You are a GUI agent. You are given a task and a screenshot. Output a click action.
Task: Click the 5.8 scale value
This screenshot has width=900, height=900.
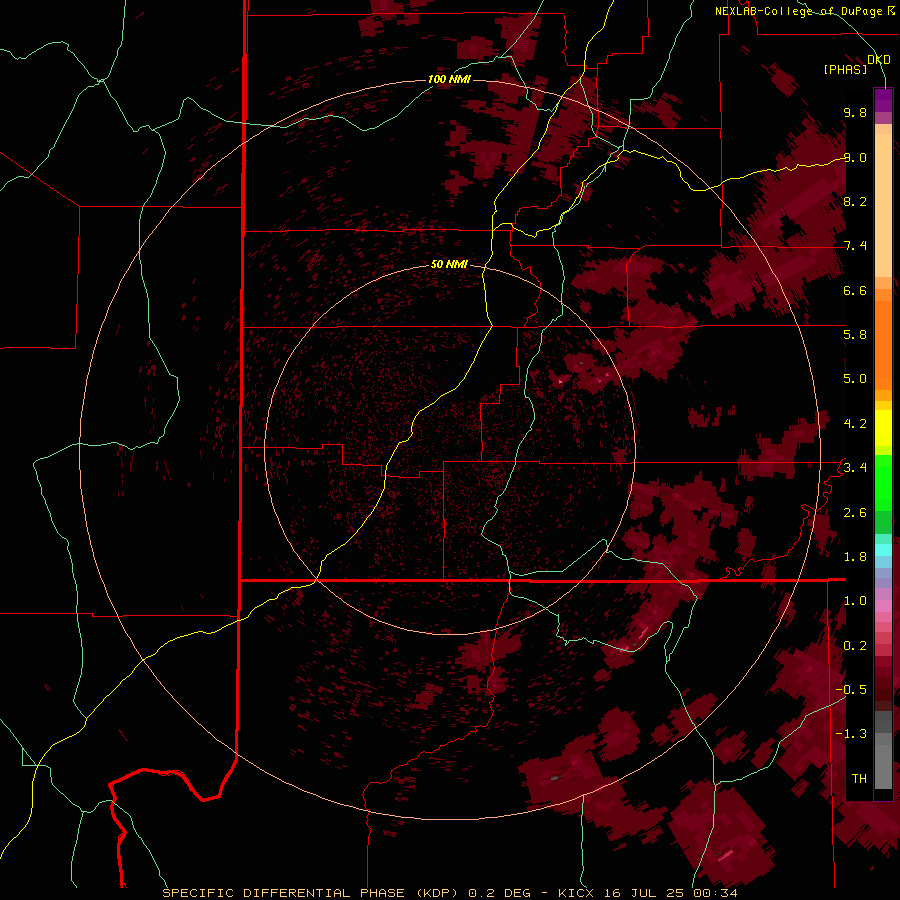pos(855,335)
